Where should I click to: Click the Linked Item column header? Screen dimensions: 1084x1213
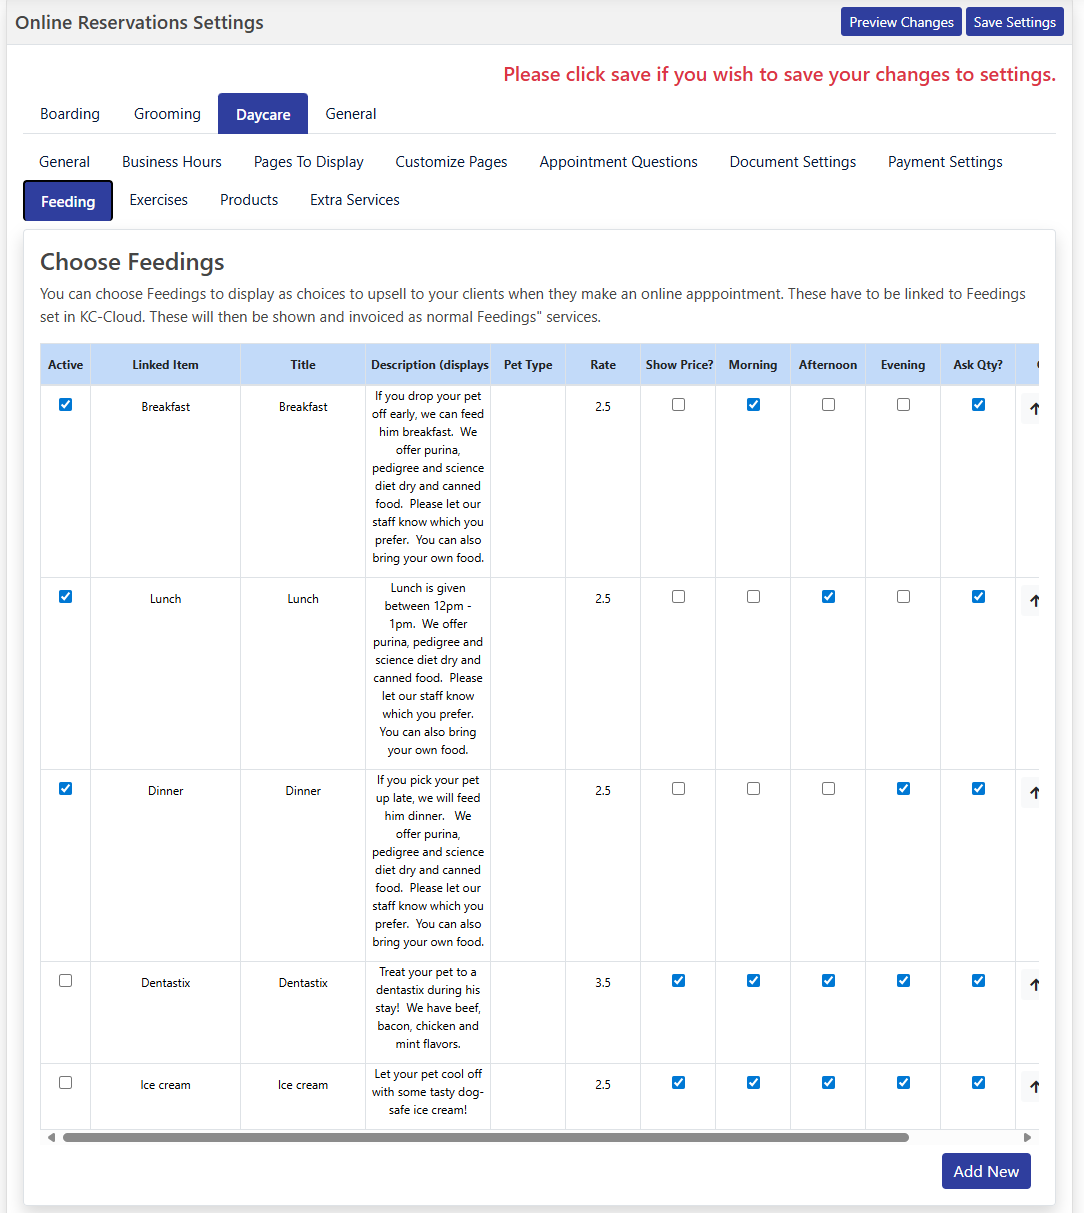tap(165, 365)
